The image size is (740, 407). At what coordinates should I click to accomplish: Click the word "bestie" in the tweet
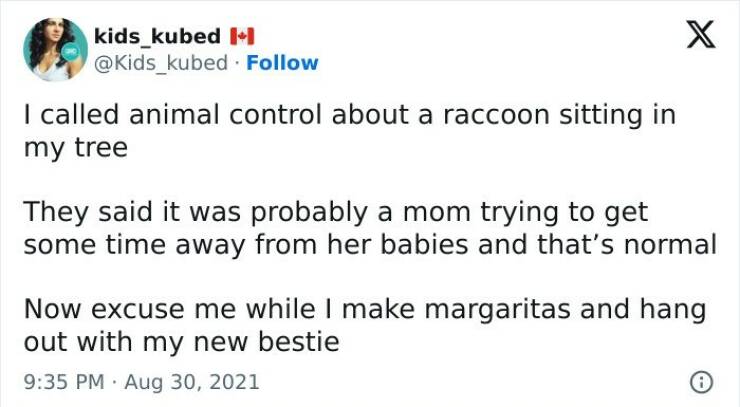(307, 341)
